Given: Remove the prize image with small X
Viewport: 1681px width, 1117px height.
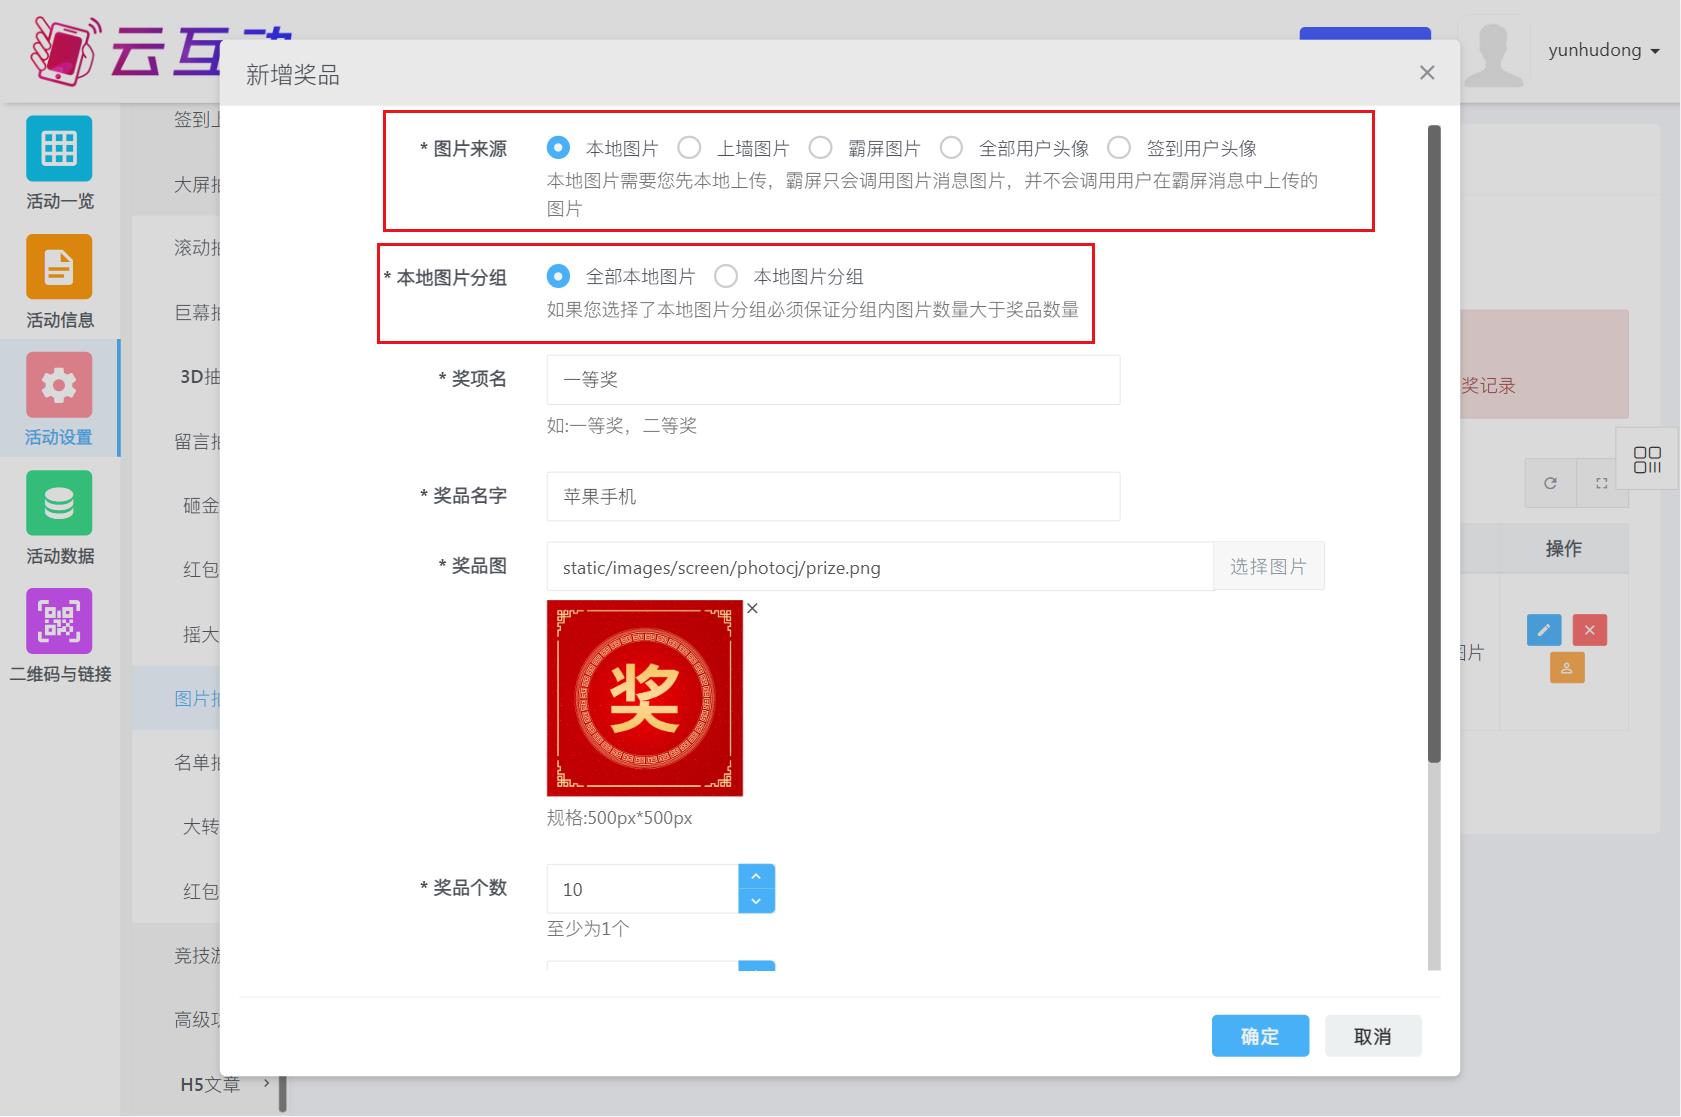Looking at the screenshot, I should pyautogui.click(x=753, y=608).
